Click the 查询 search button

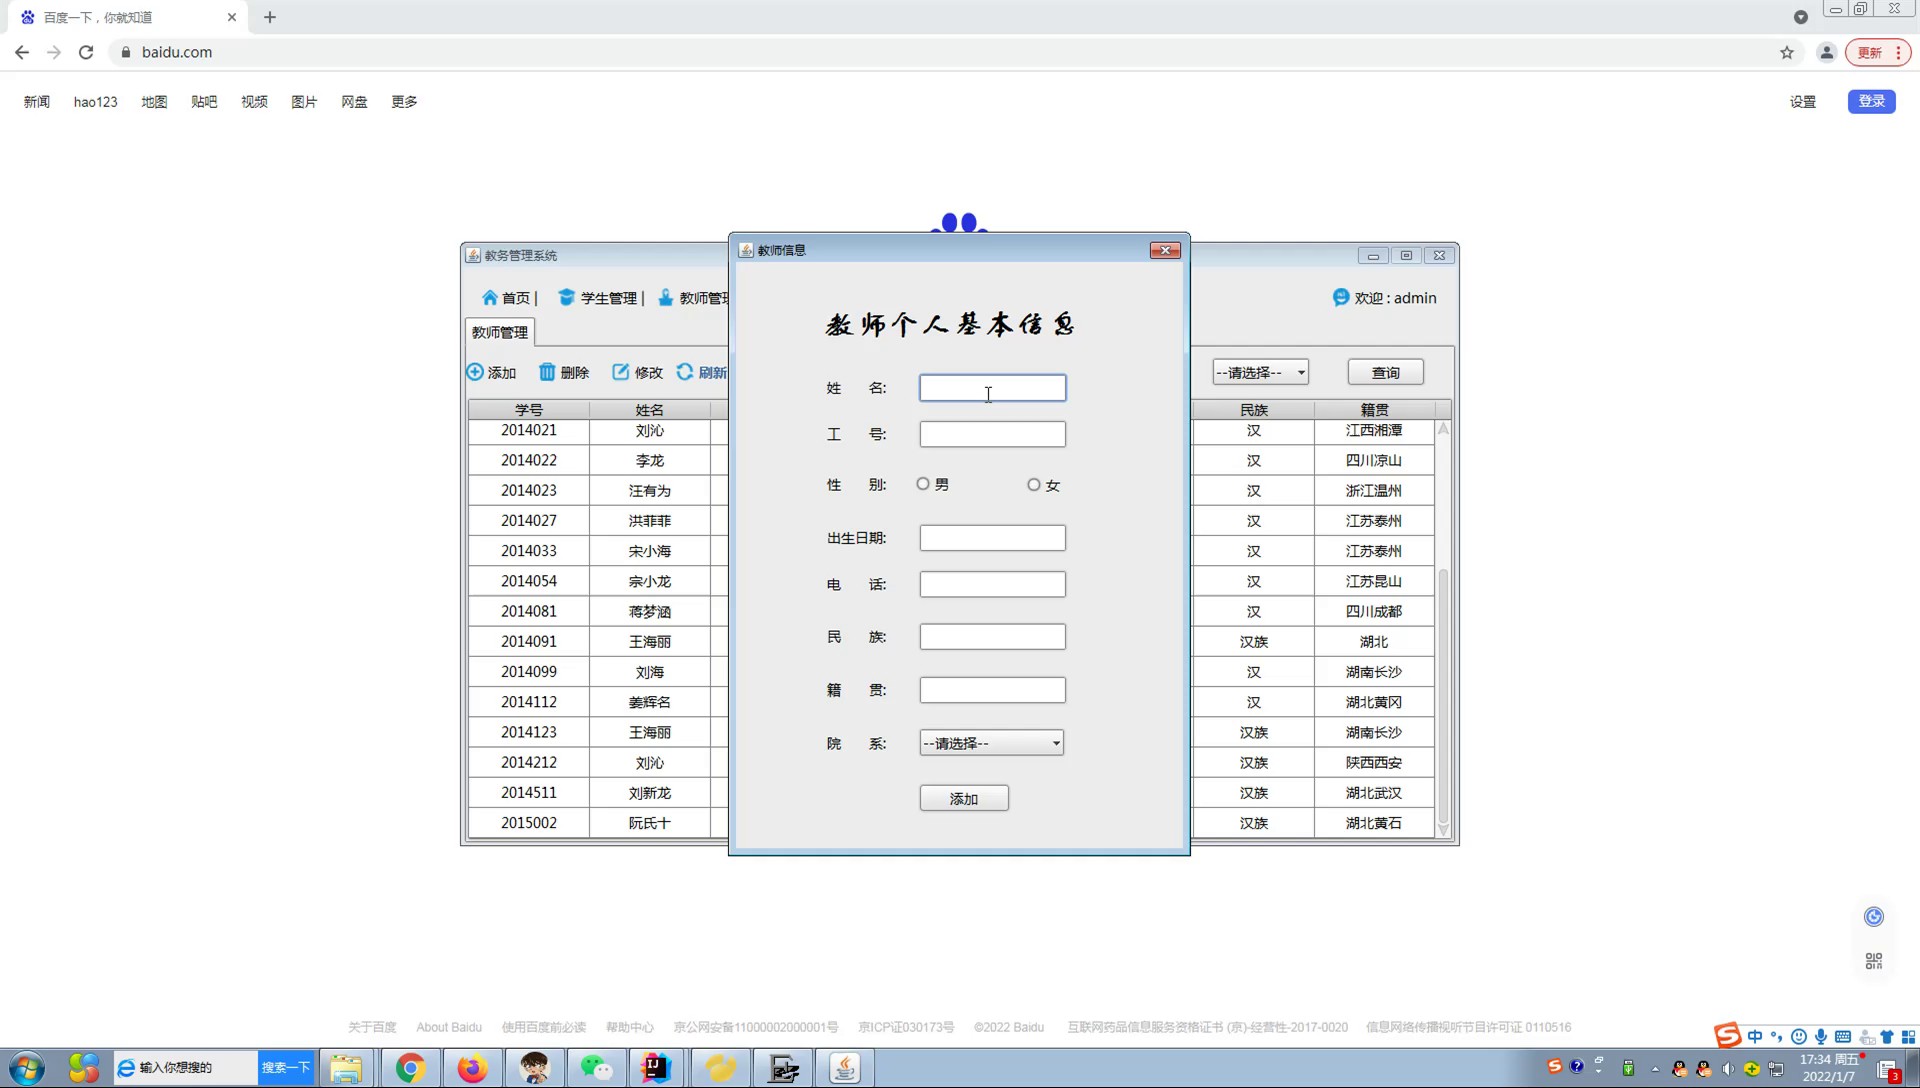tap(1386, 372)
